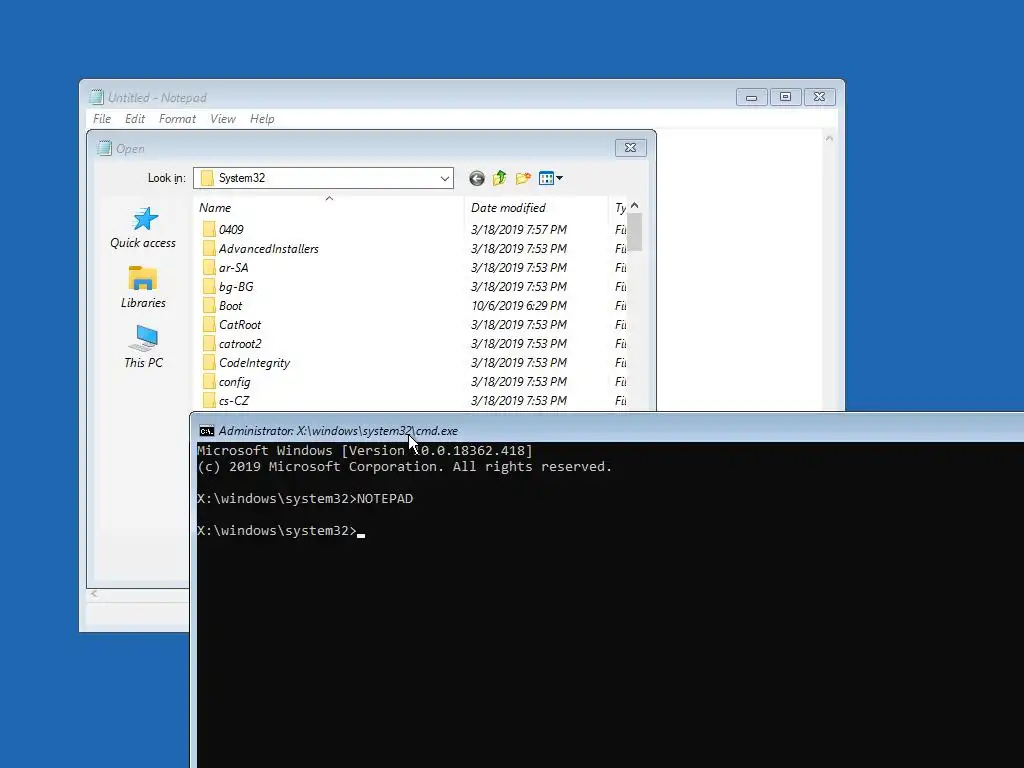Open the File menu in Notepad

(x=102, y=119)
